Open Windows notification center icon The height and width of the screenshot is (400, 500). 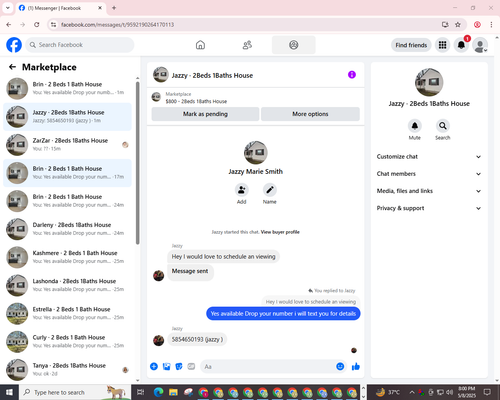click(x=487, y=392)
